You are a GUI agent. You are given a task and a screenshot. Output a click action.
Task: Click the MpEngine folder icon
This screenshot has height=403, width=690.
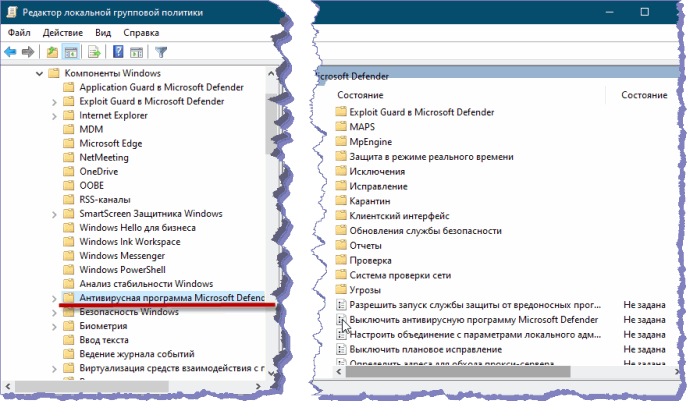[341, 142]
